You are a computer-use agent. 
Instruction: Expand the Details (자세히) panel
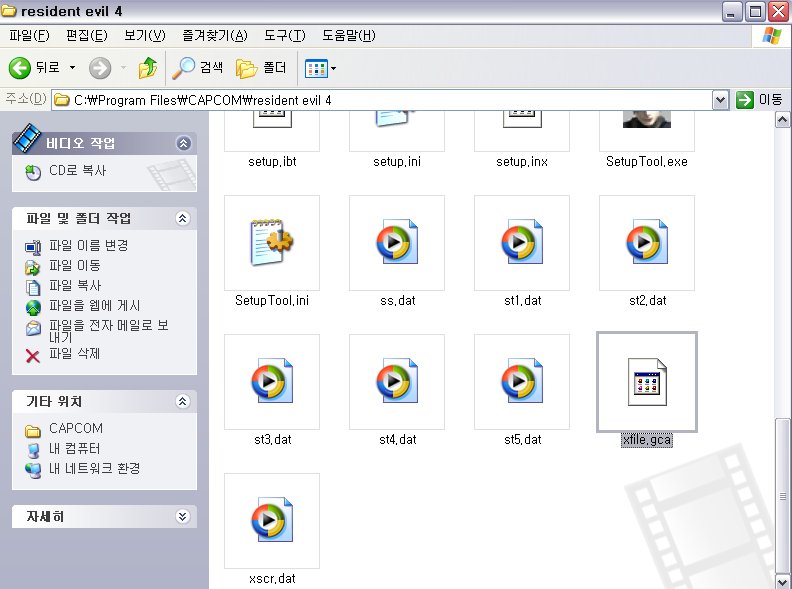point(182,516)
